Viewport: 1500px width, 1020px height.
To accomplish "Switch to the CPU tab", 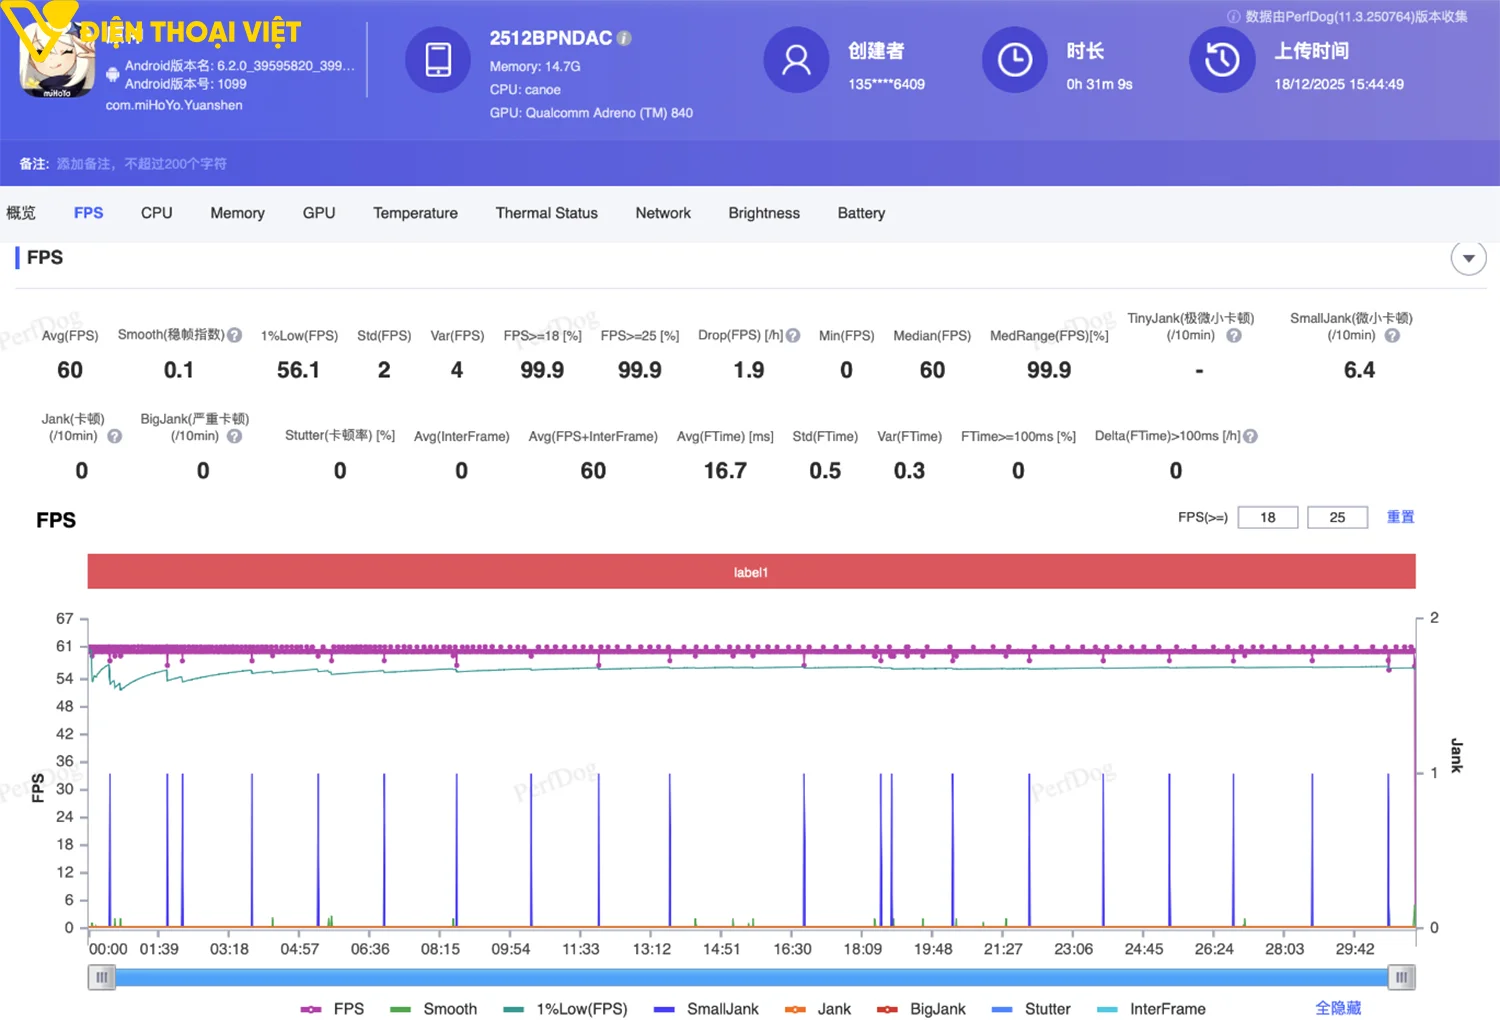I will coord(156,213).
